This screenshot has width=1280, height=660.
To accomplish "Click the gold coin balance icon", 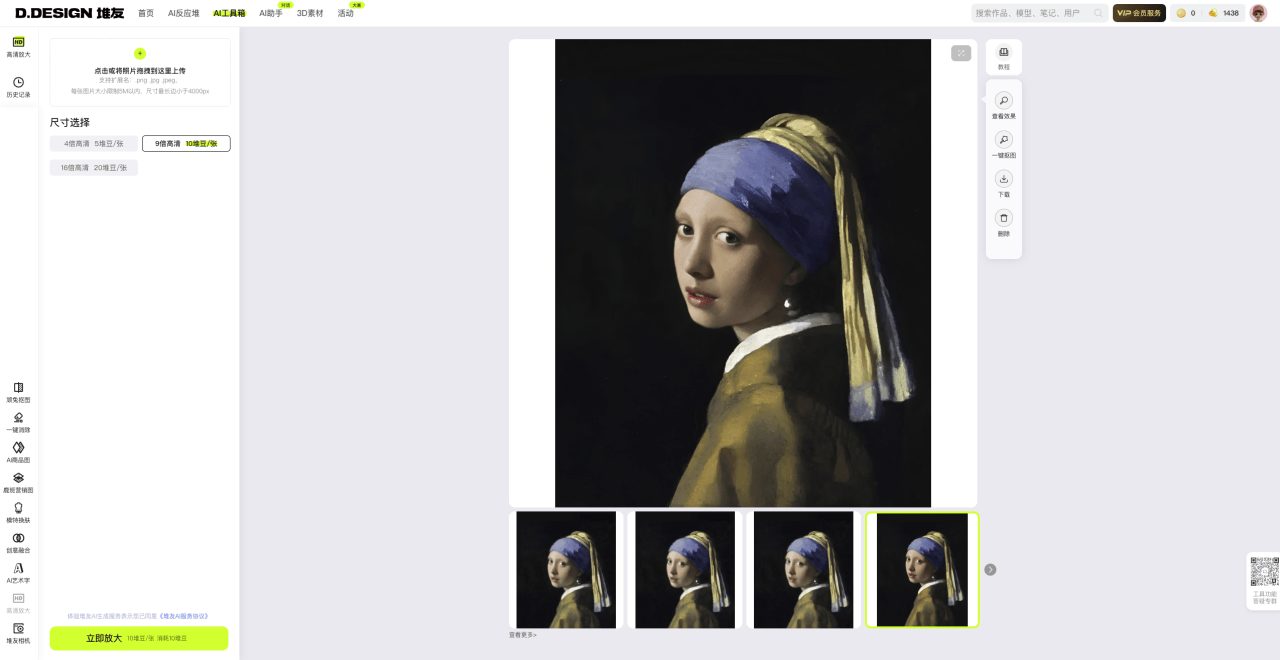I will 1181,13.
